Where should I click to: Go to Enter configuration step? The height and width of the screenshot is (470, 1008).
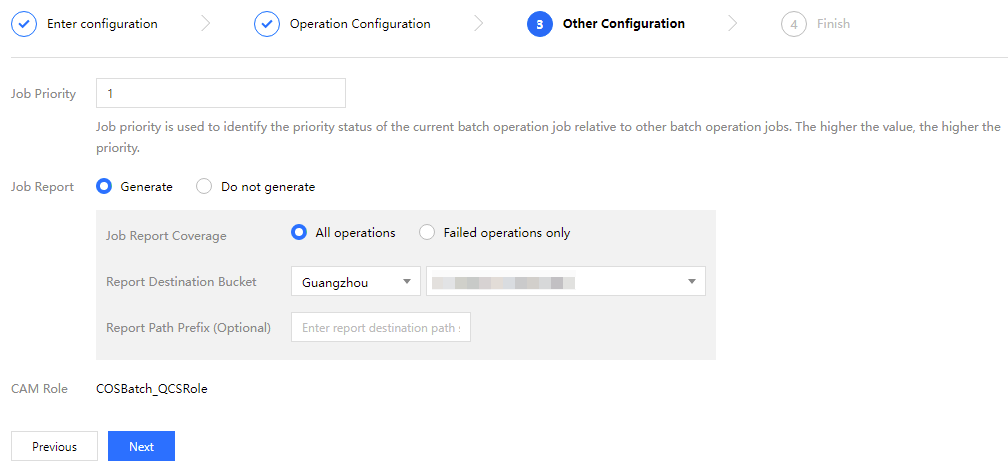(x=102, y=24)
